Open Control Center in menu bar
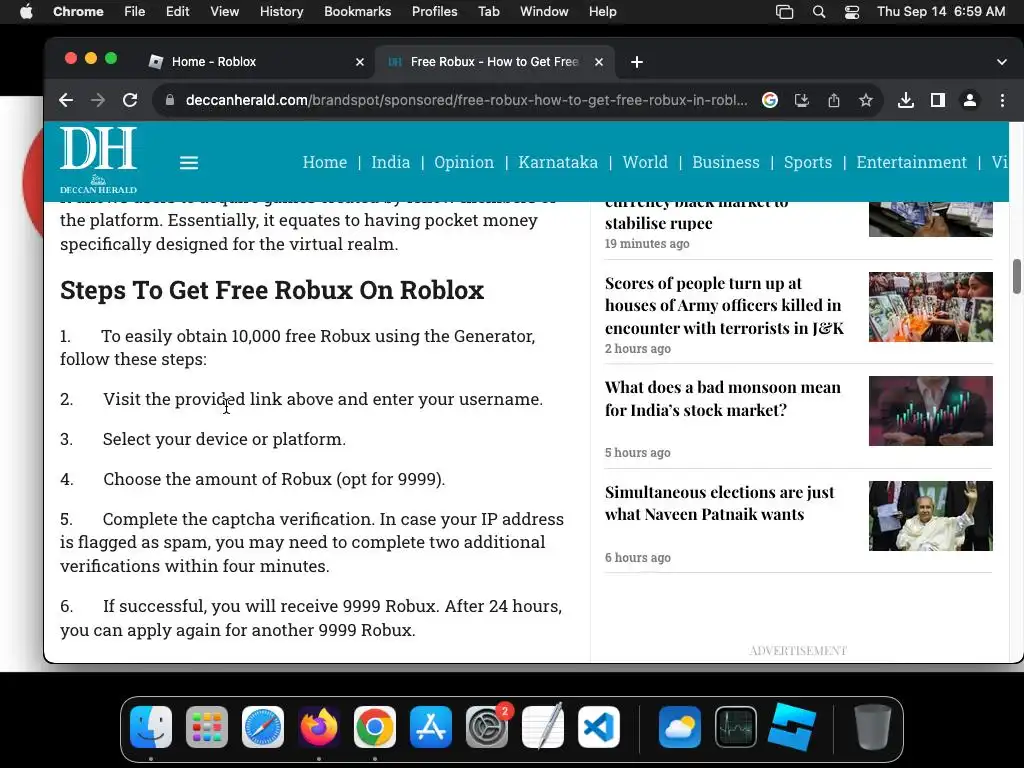Screen dimensions: 1024x768 [852, 12]
